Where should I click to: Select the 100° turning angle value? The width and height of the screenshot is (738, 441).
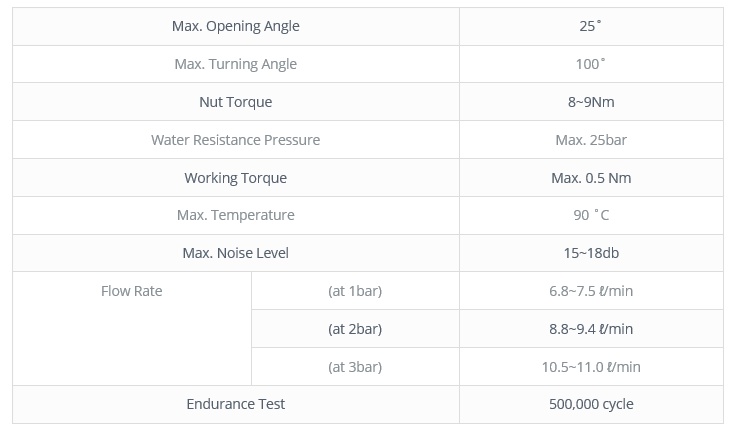(590, 64)
